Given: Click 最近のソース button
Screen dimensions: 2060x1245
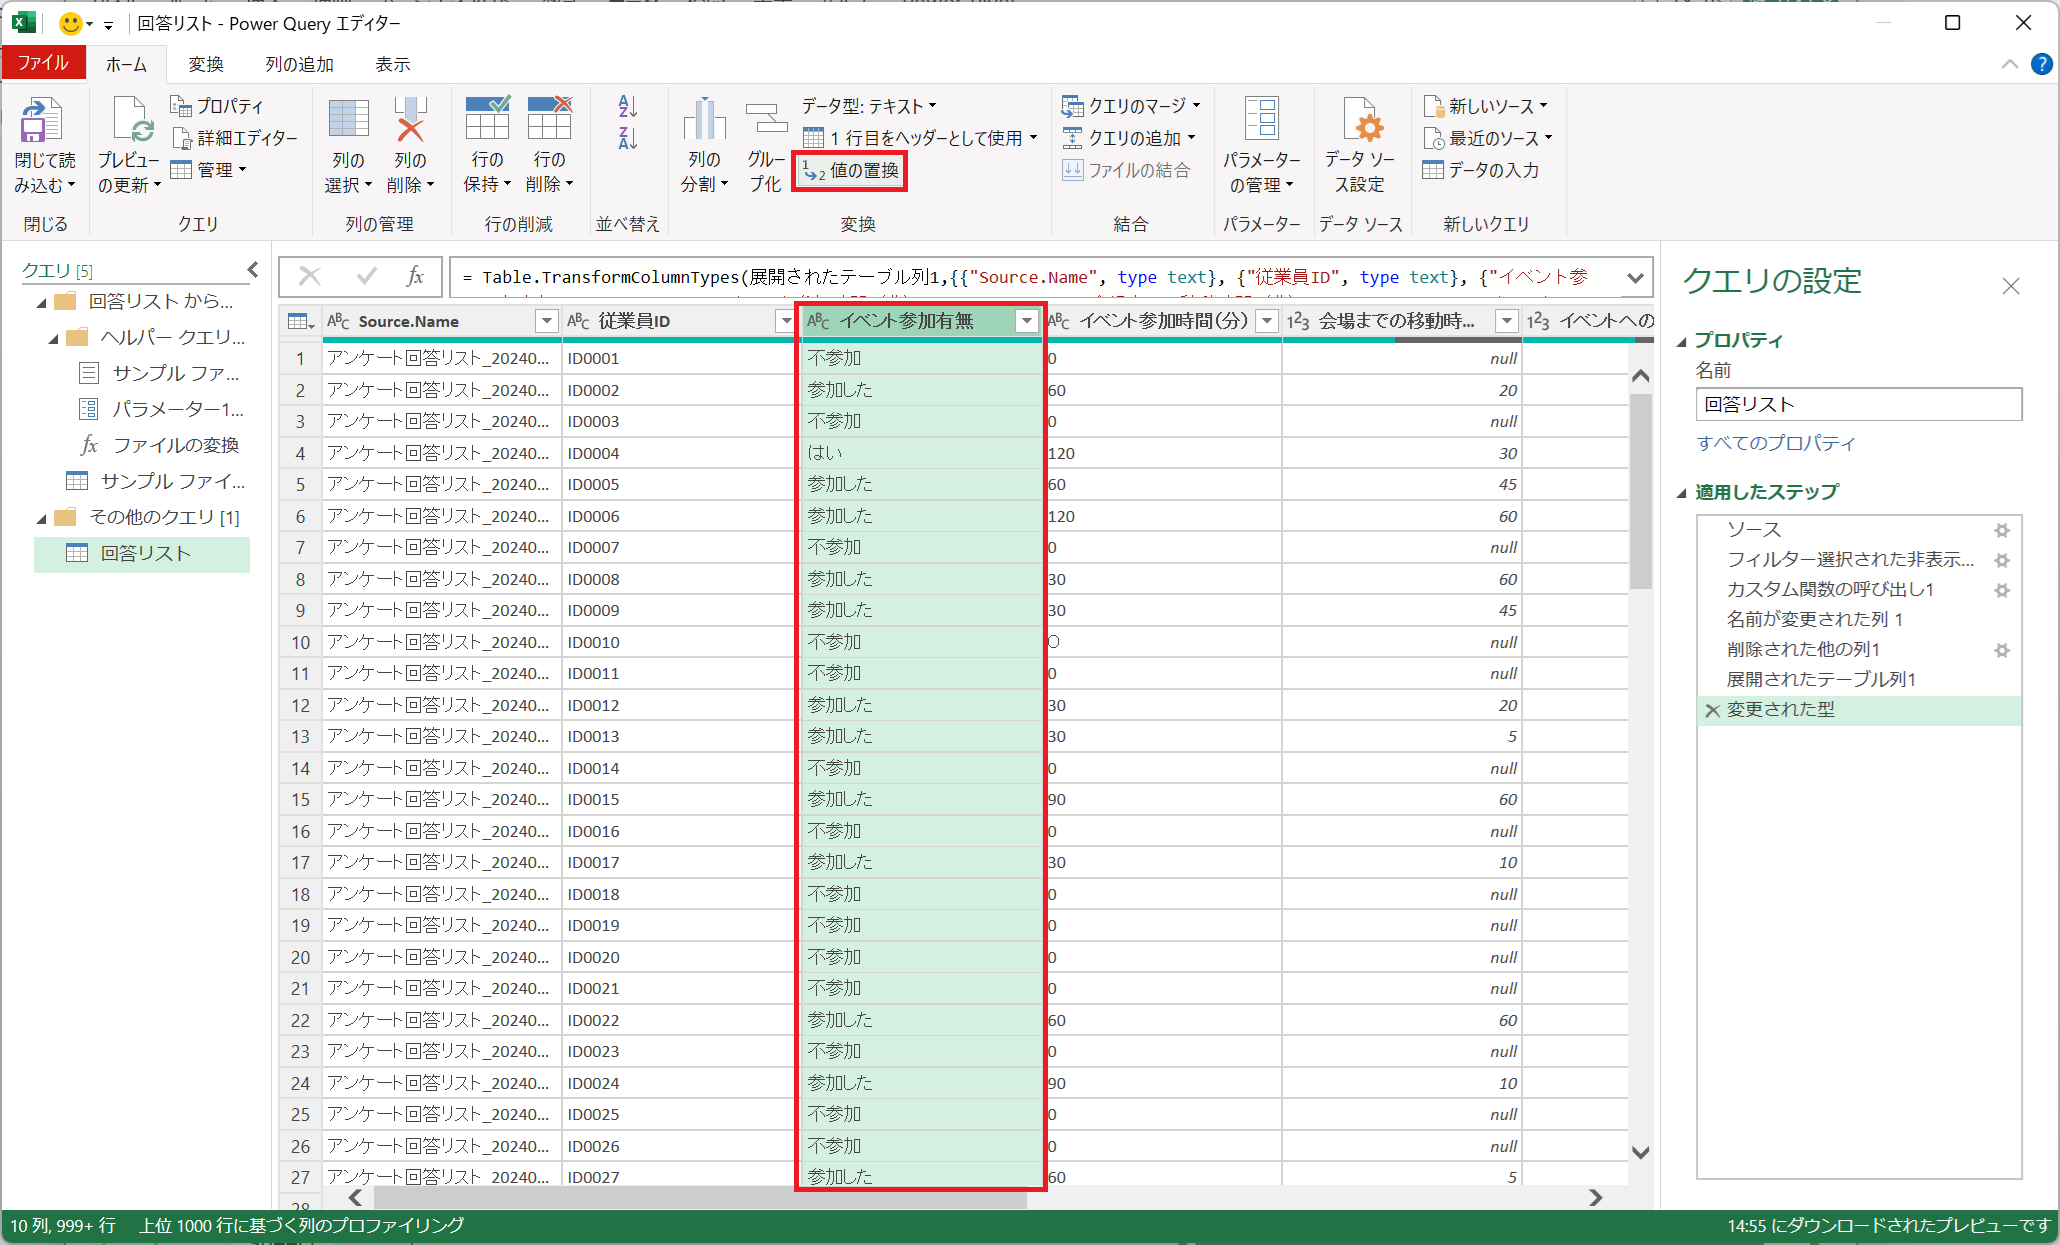Looking at the screenshot, I should [x=1488, y=138].
